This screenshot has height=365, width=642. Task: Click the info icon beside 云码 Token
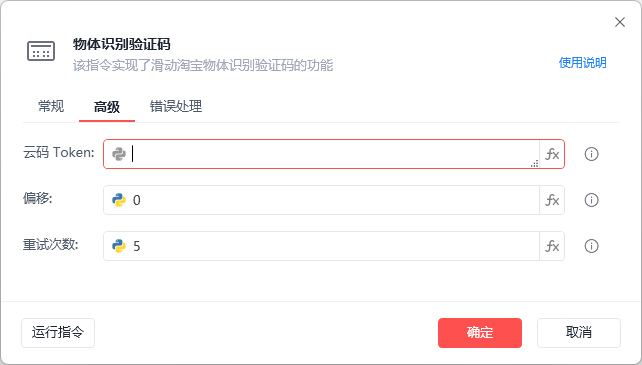tap(591, 154)
